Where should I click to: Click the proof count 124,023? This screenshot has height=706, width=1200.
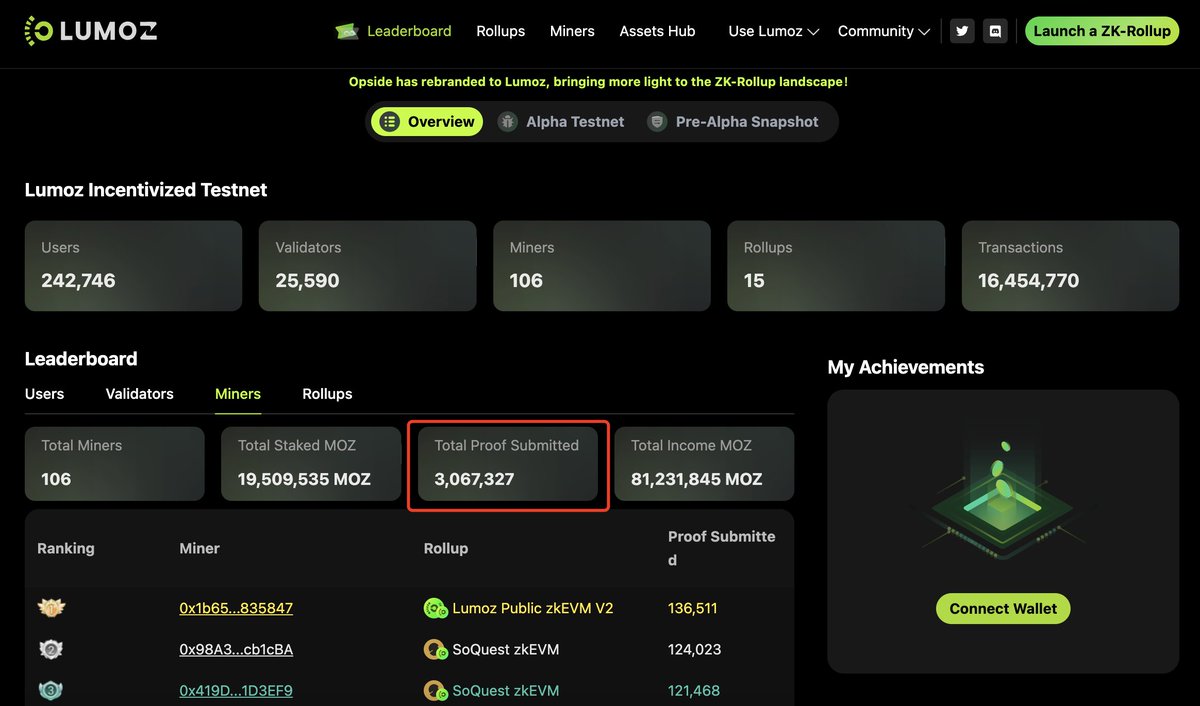pyautogui.click(x=692, y=649)
